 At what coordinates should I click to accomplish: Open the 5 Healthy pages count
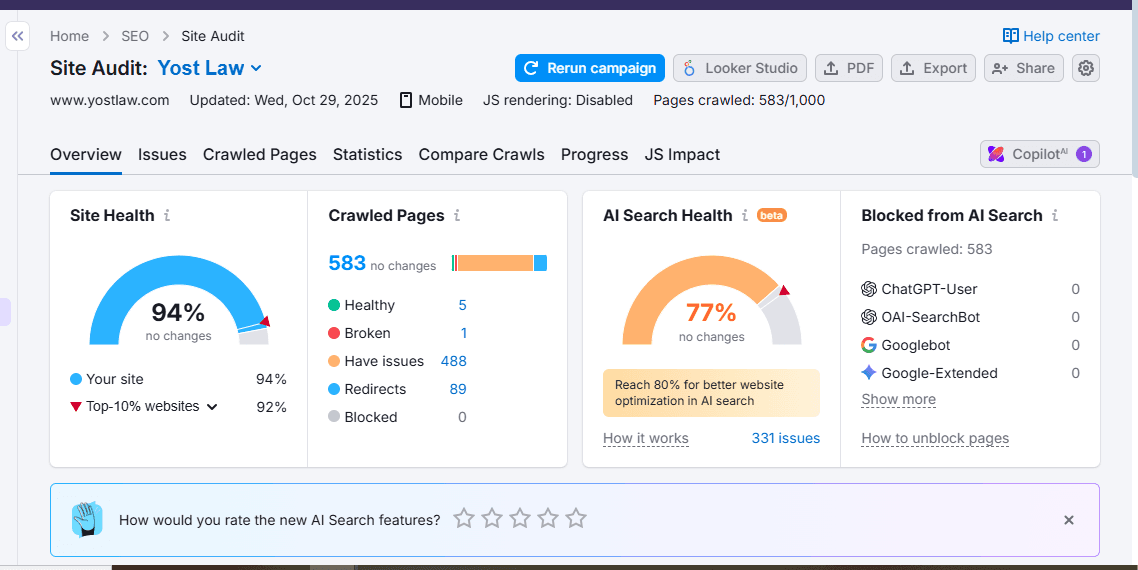tap(462, 305)
